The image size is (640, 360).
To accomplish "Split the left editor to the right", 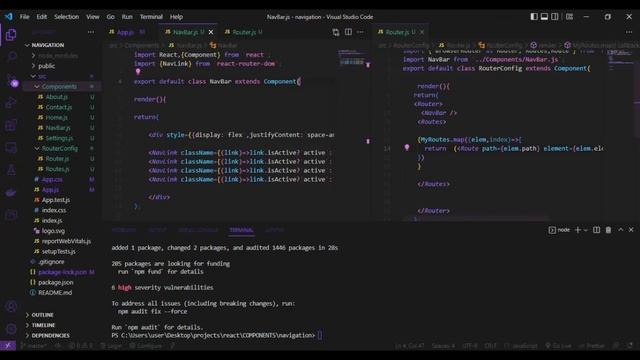I will tap(348, 32).
